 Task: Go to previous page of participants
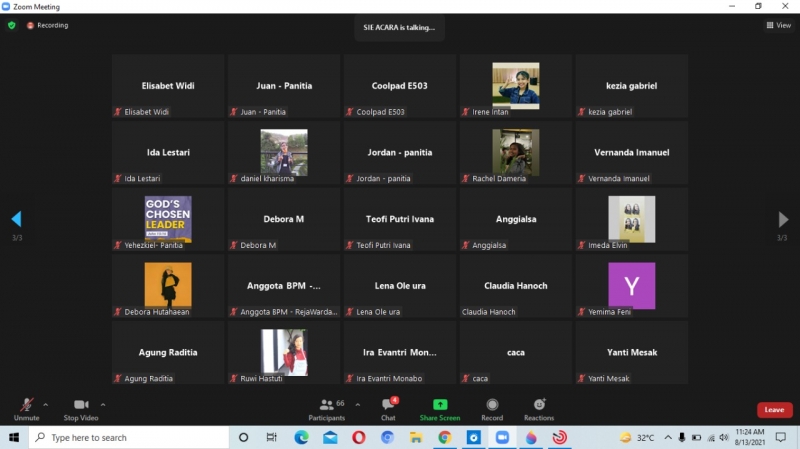(16, 220)
